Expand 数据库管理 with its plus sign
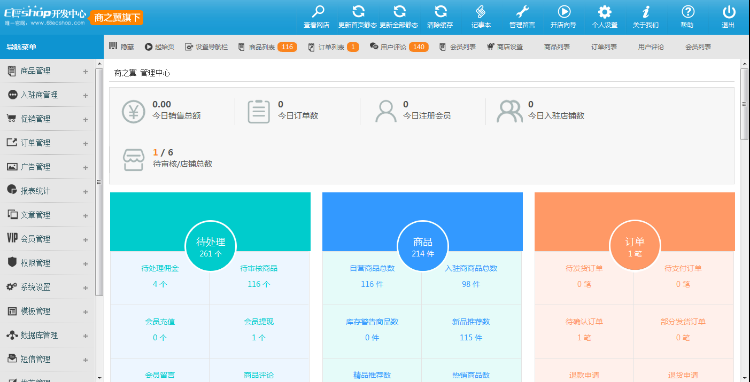This screenshot has width=750, height=382. tap(85, 335)
